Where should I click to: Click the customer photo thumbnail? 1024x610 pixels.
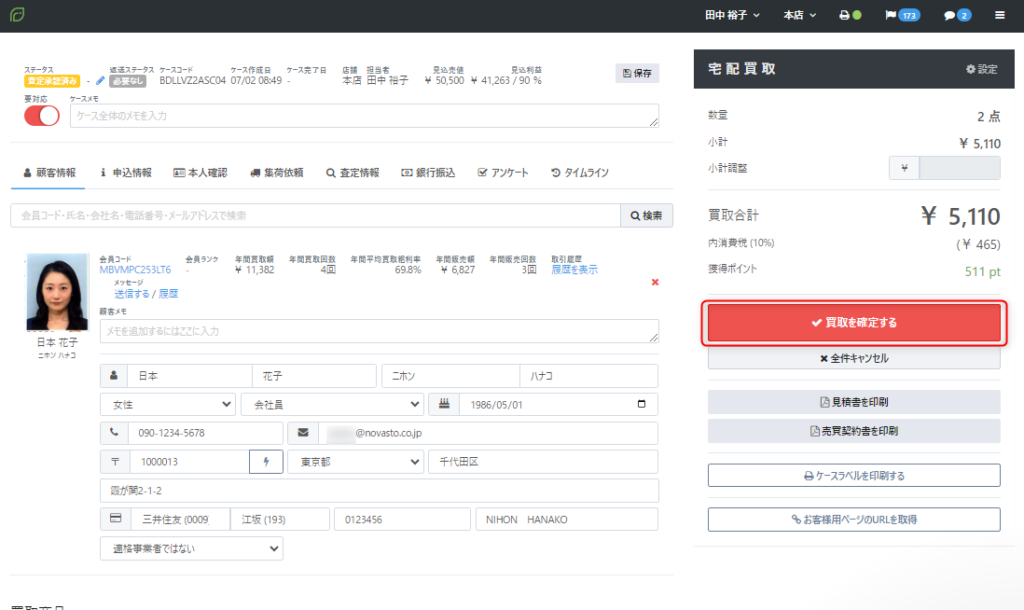tap(57, 291)
